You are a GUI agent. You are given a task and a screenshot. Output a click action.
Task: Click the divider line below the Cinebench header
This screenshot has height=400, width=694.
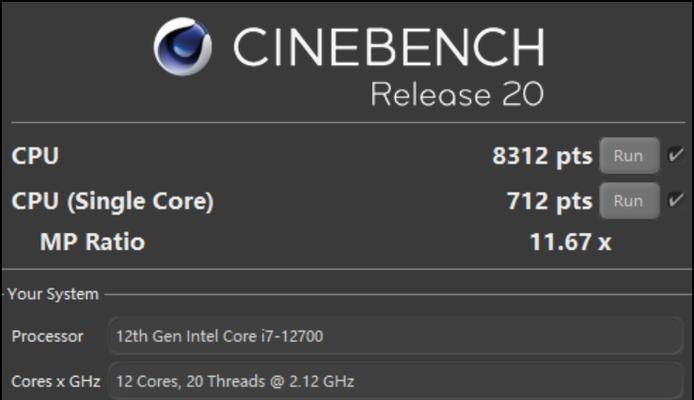tap(348, 122)
